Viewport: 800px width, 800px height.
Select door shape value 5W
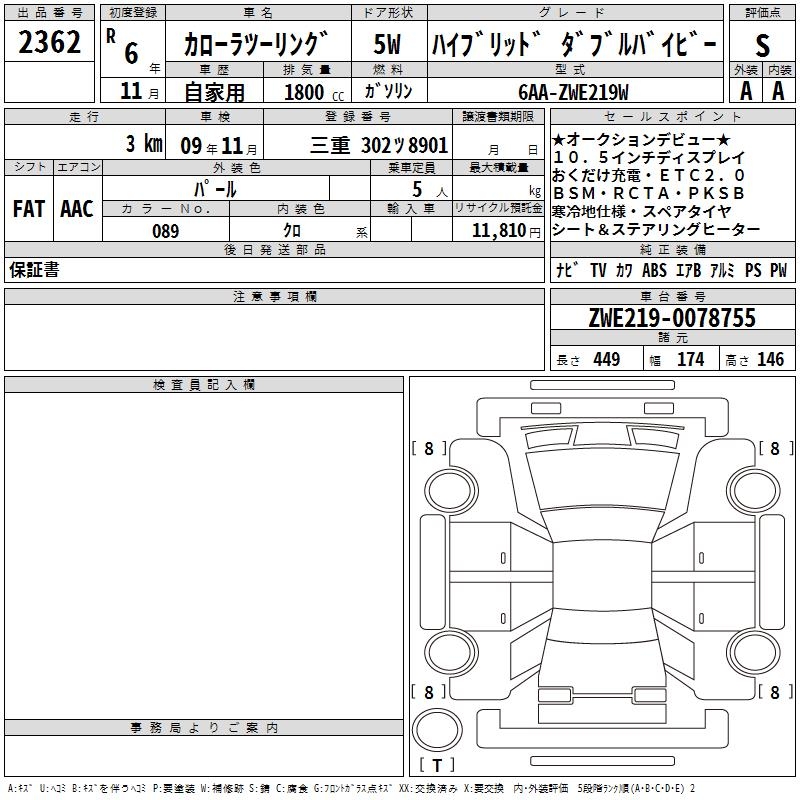click(388, 44)
